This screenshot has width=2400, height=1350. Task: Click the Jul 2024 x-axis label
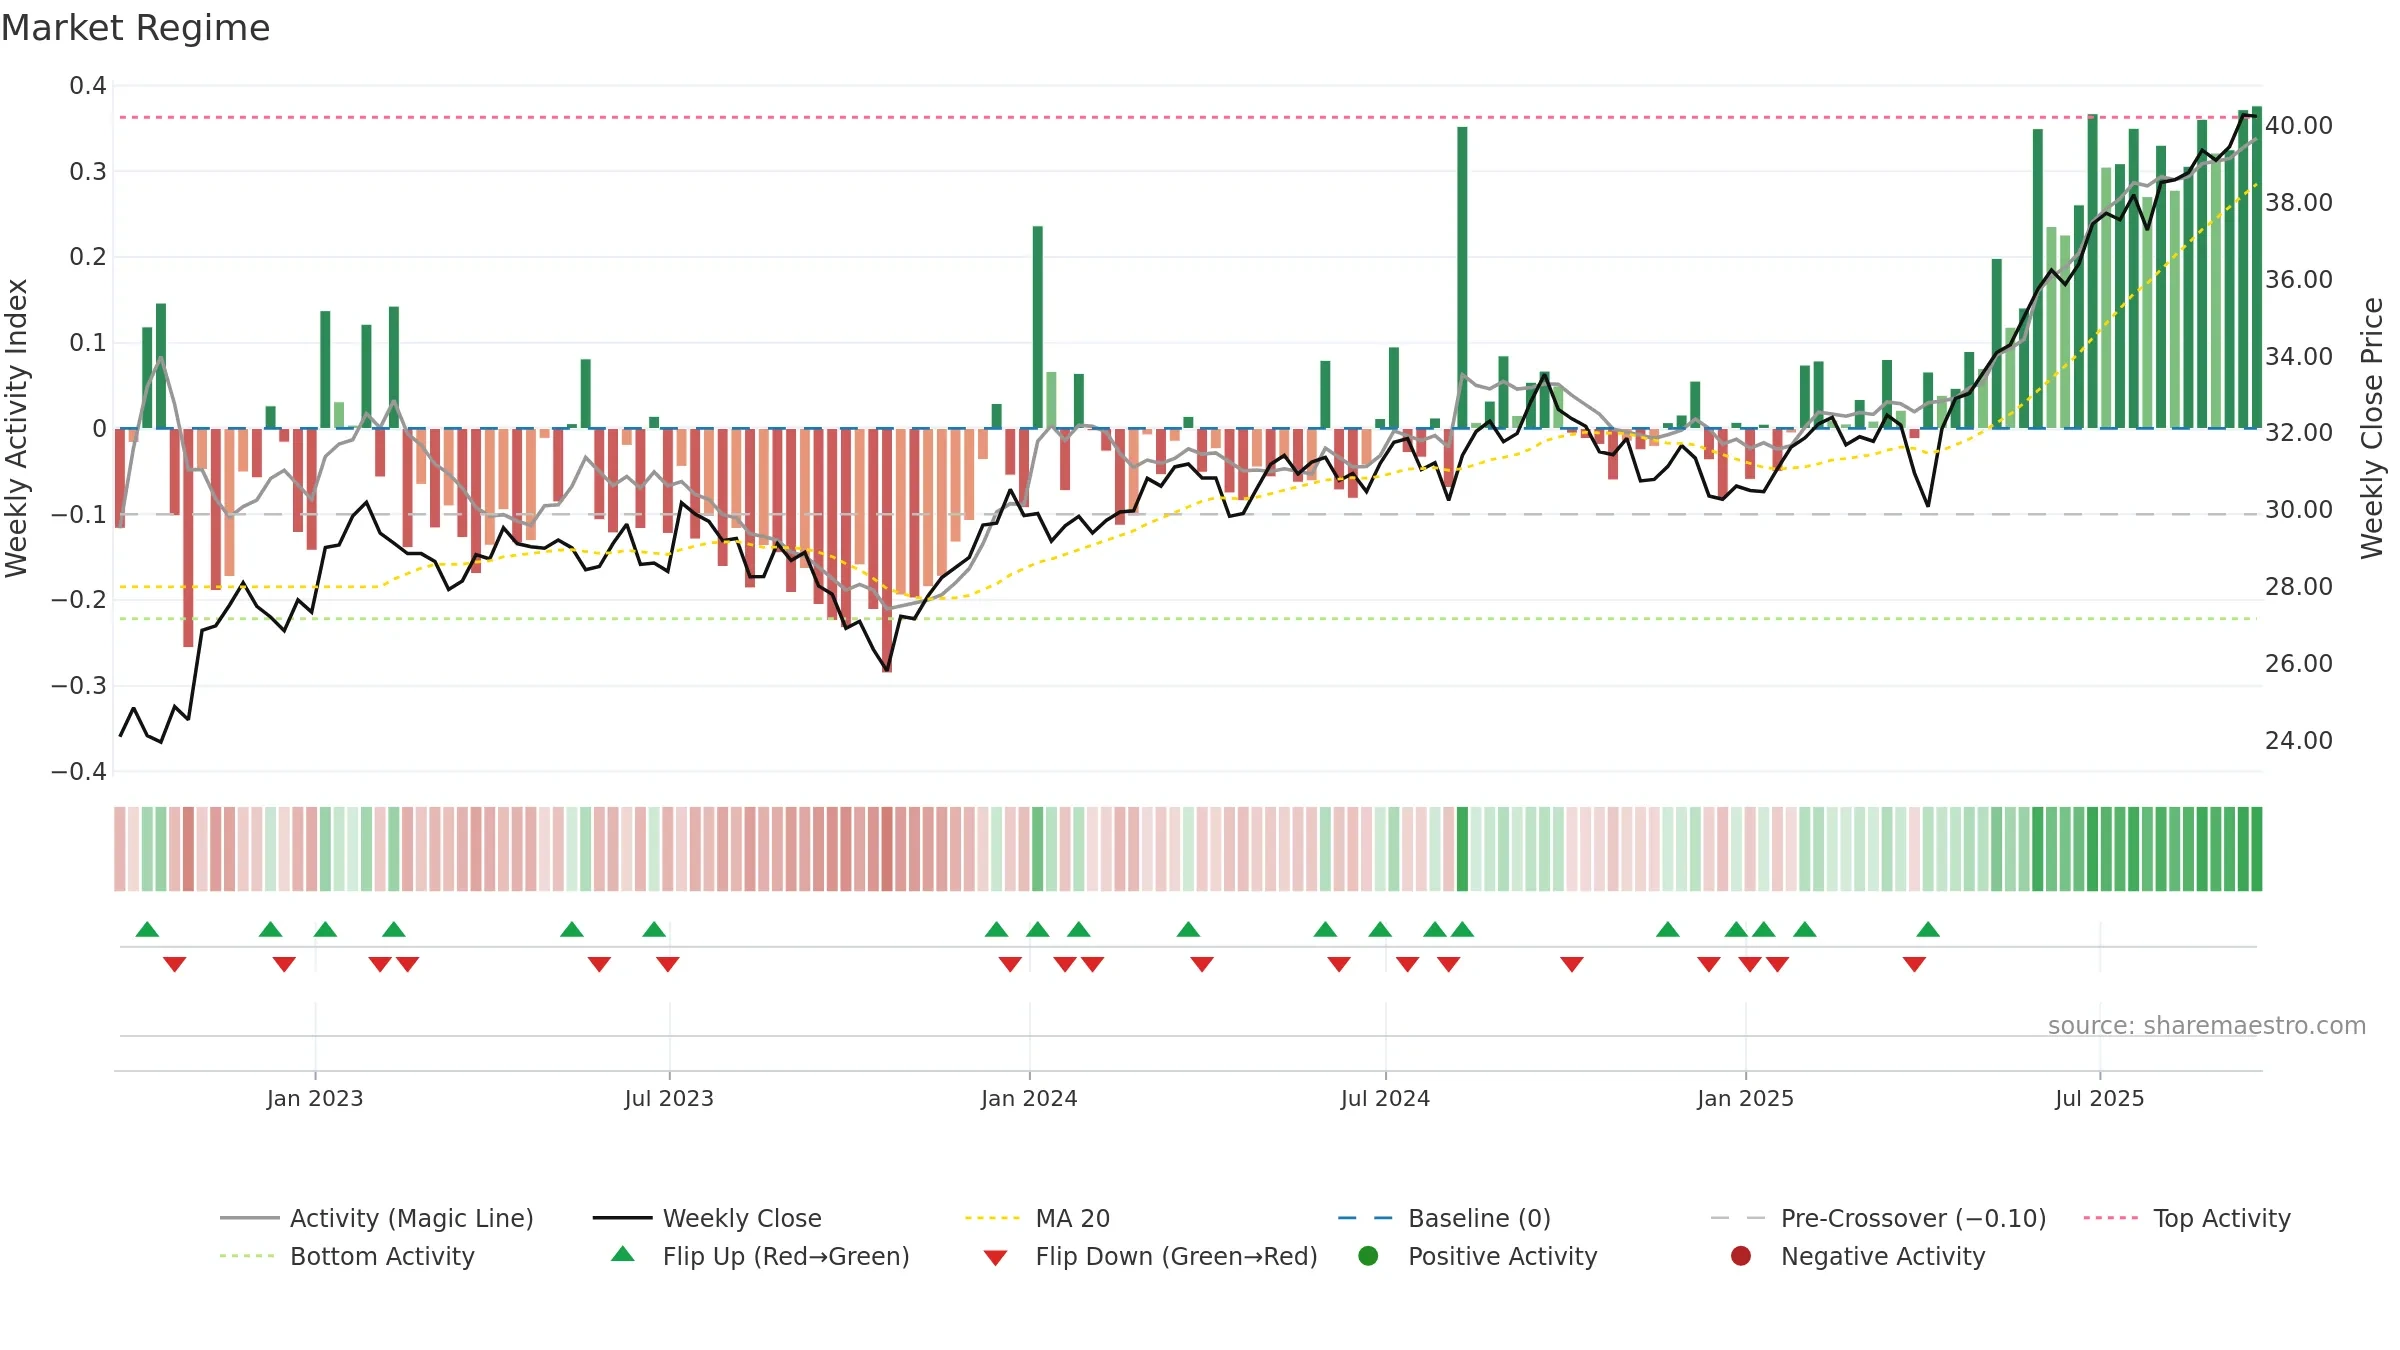coord(1385,1098)
